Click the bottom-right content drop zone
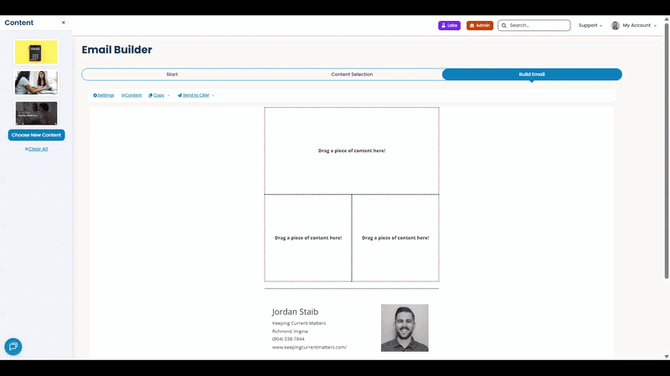 coord(395,238)
